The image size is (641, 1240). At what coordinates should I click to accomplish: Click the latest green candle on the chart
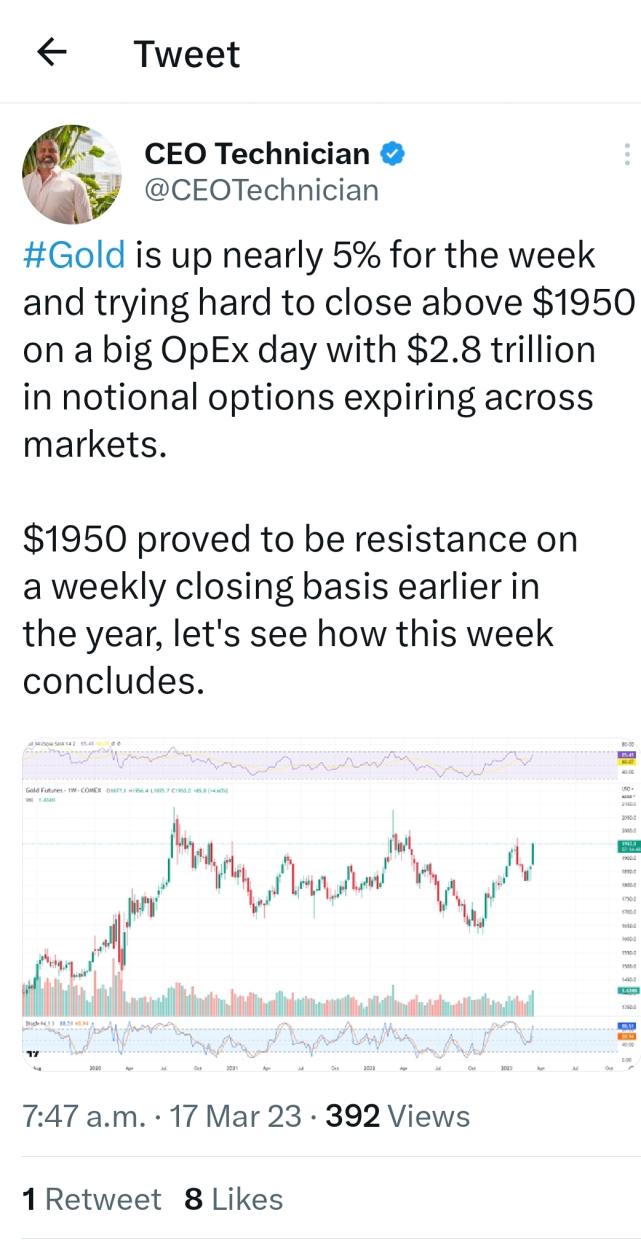click(x=534, y=856)
